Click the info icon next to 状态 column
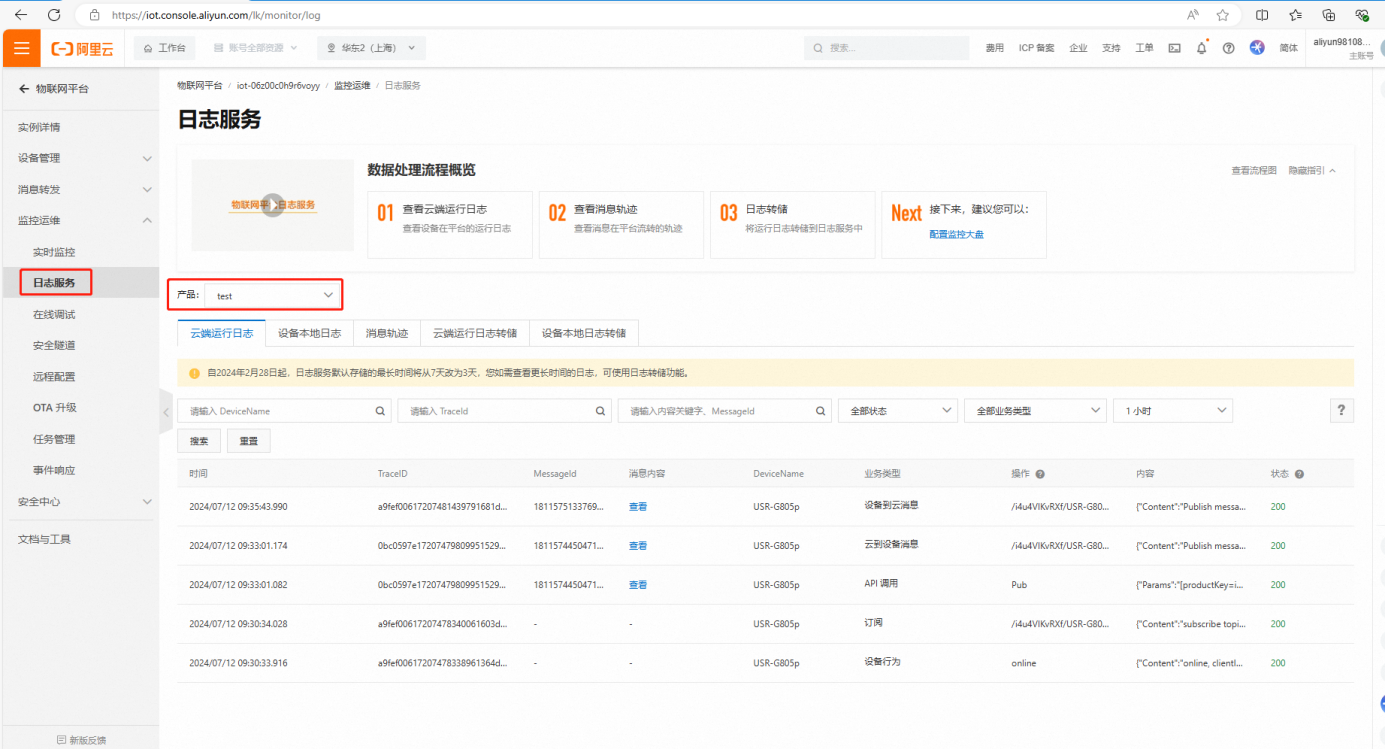This screenshot has height=749, width=1385. click(x=1299, y=474)
